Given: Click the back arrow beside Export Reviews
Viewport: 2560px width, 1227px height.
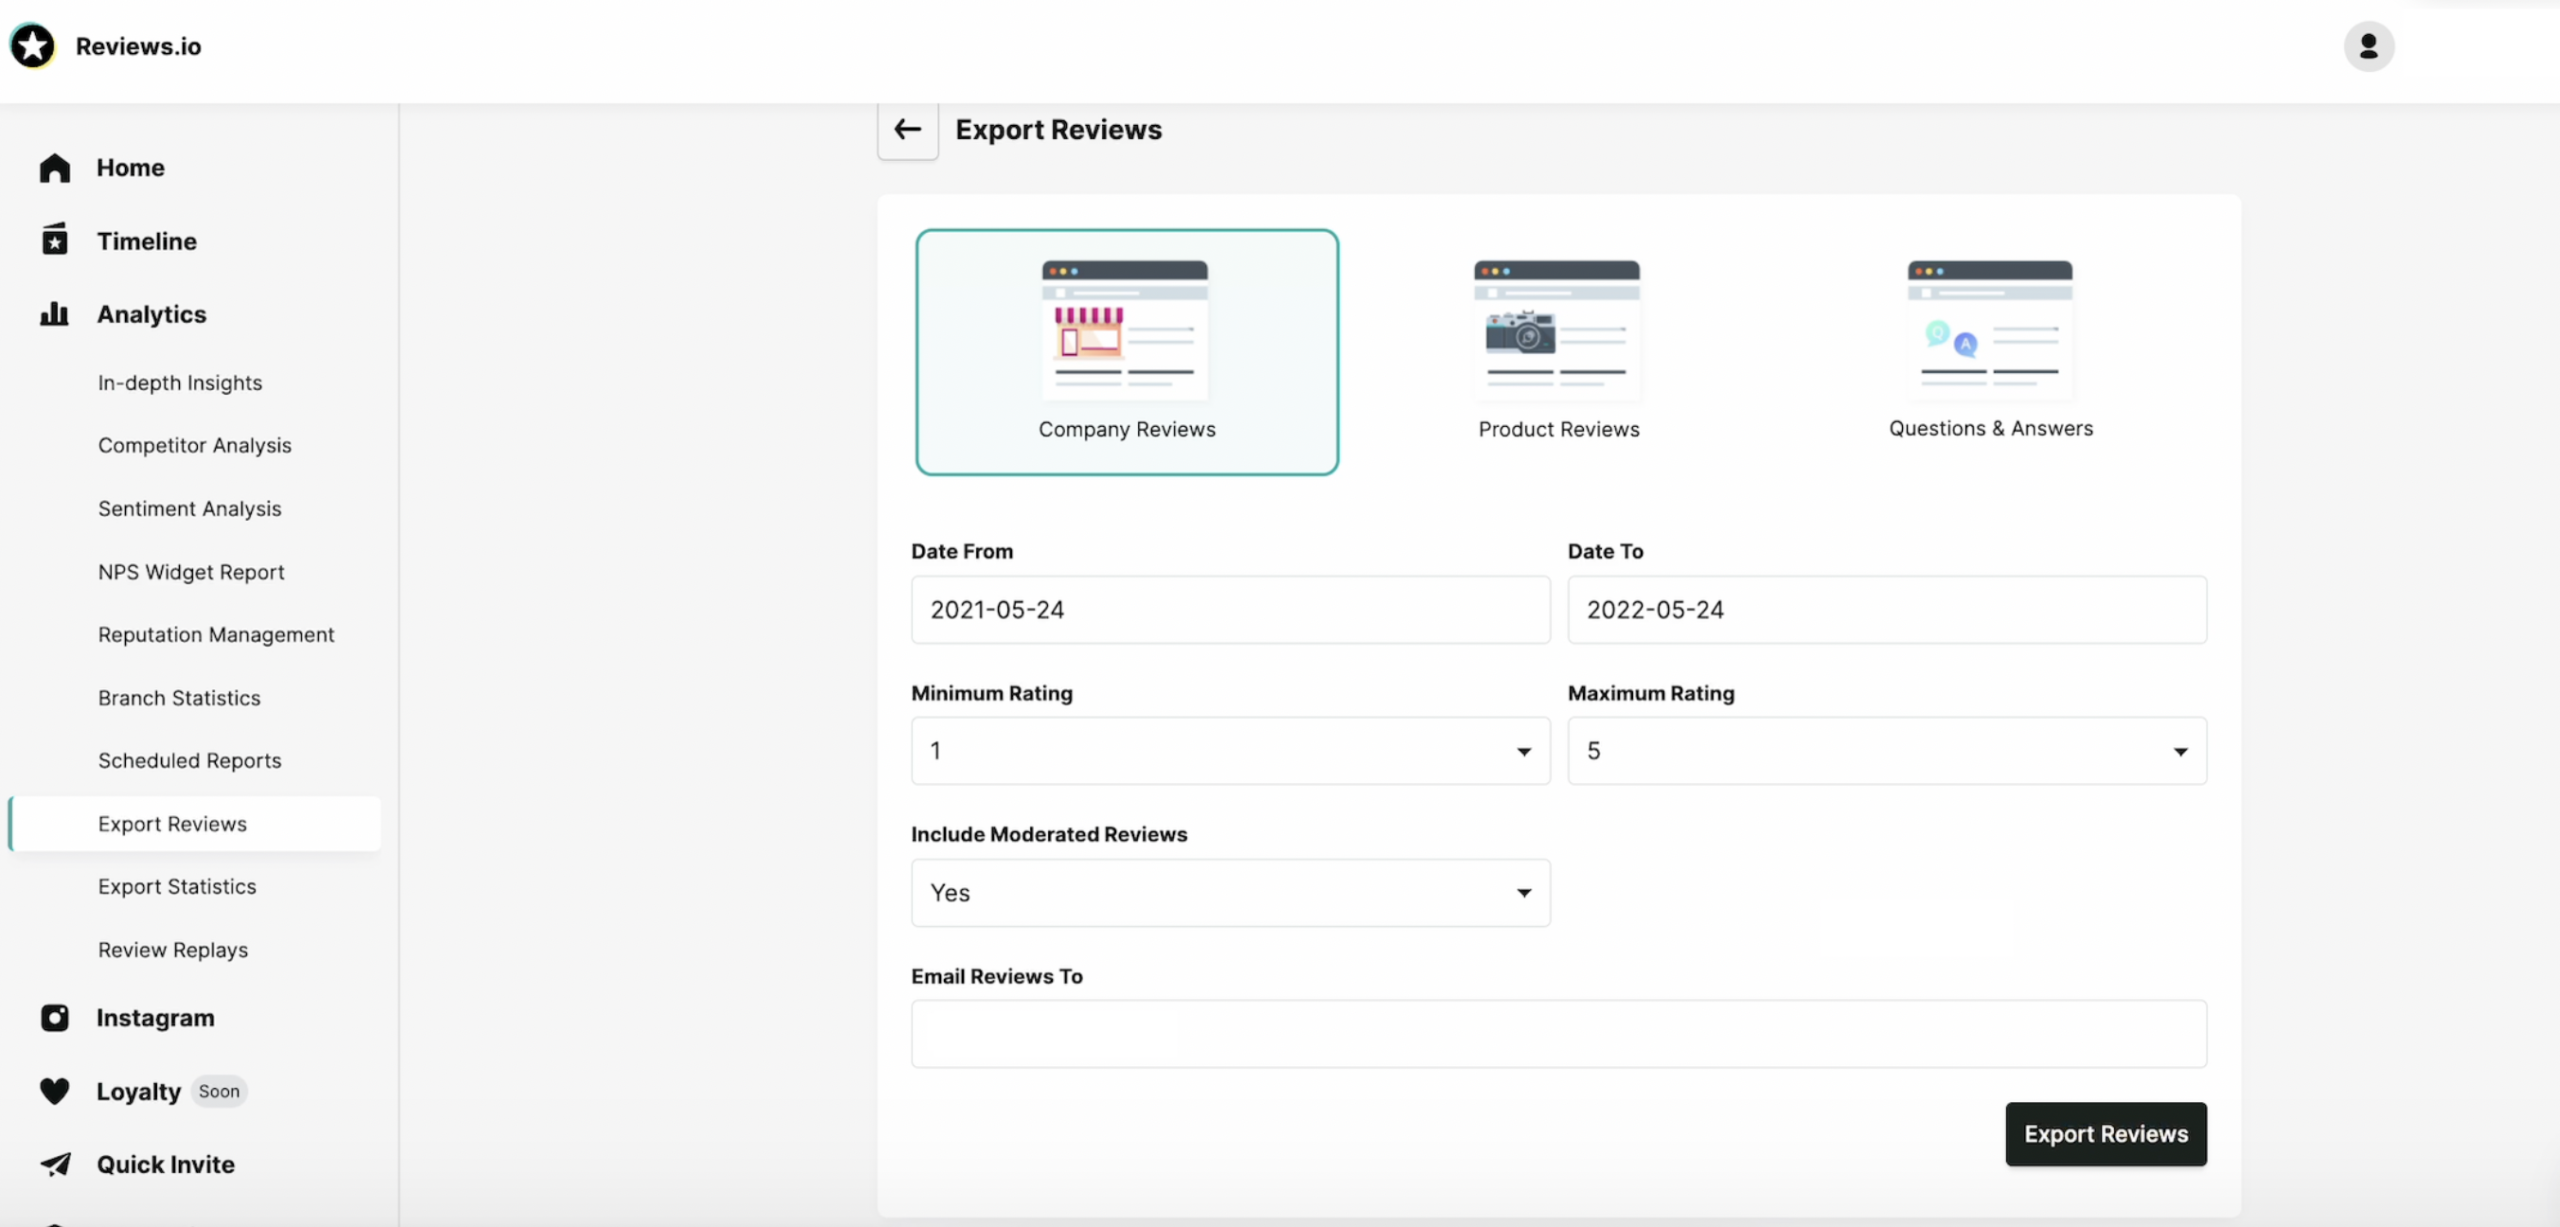Looking at the screenshot, I should (x=907, y=130).
